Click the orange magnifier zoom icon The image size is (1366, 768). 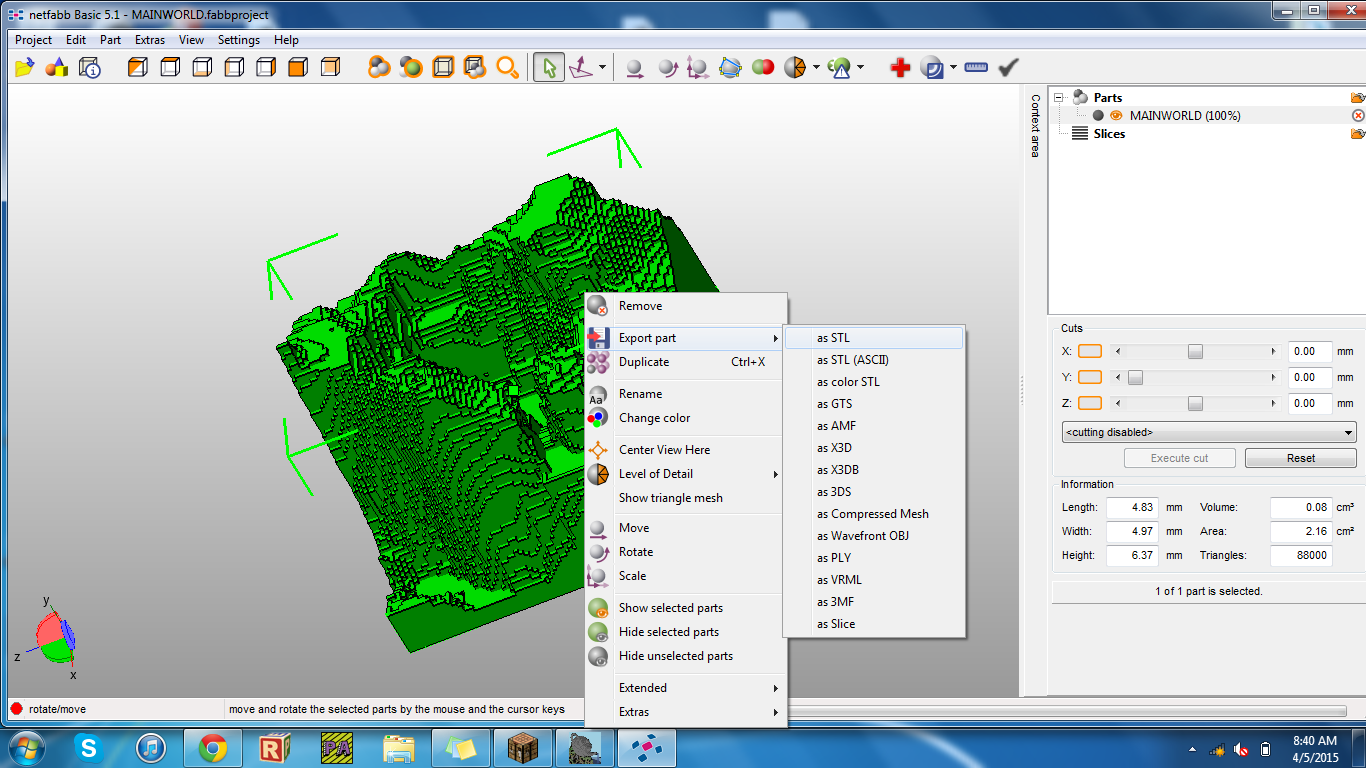click(508, 67)
